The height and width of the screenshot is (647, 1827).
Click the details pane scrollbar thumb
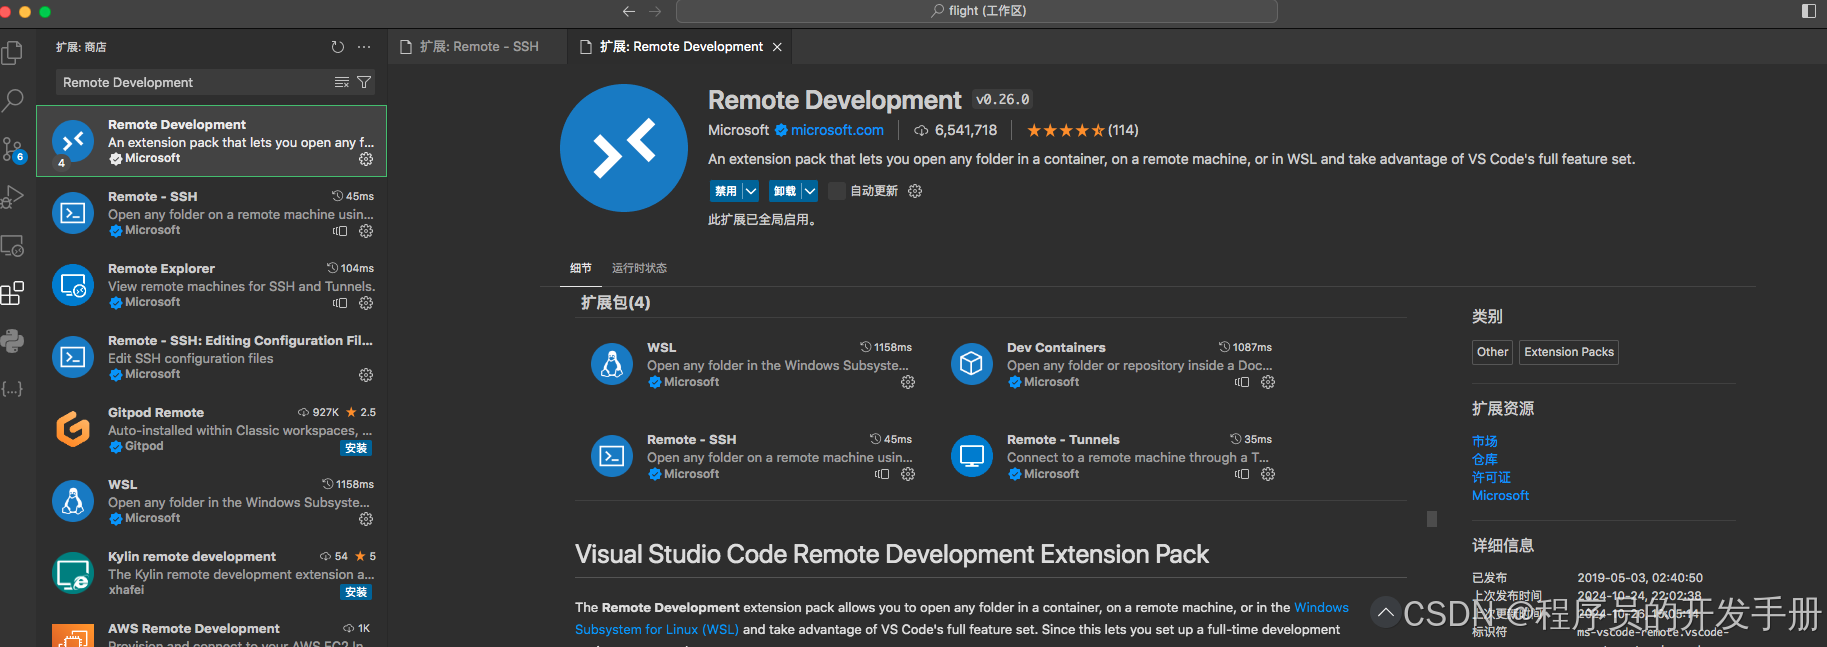pos(1432,519)
